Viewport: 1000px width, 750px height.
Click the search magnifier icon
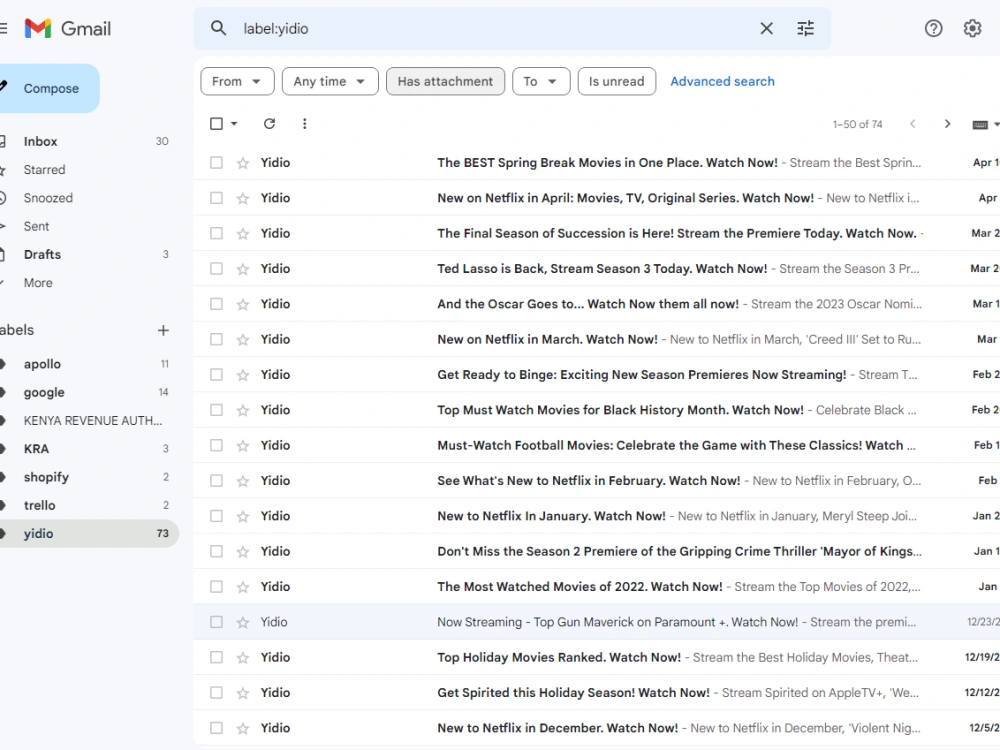click(219, 28)
